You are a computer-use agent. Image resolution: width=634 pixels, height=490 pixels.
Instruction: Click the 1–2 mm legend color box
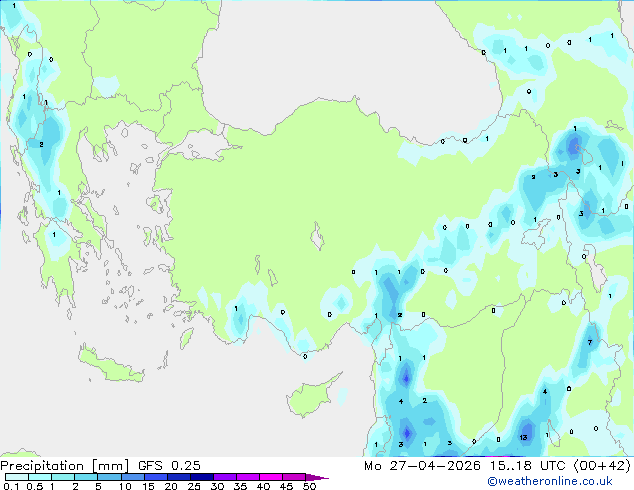(63, 477)
